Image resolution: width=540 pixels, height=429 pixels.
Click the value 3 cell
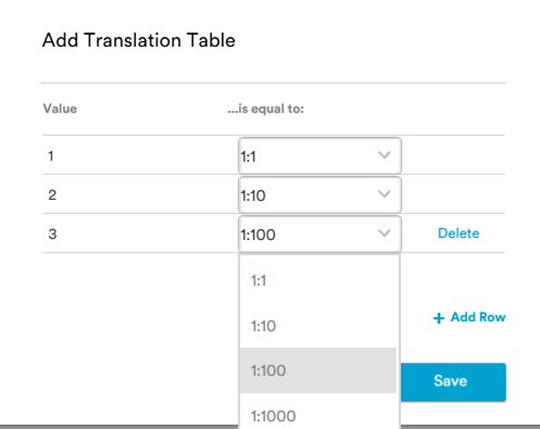click(52, 234)
